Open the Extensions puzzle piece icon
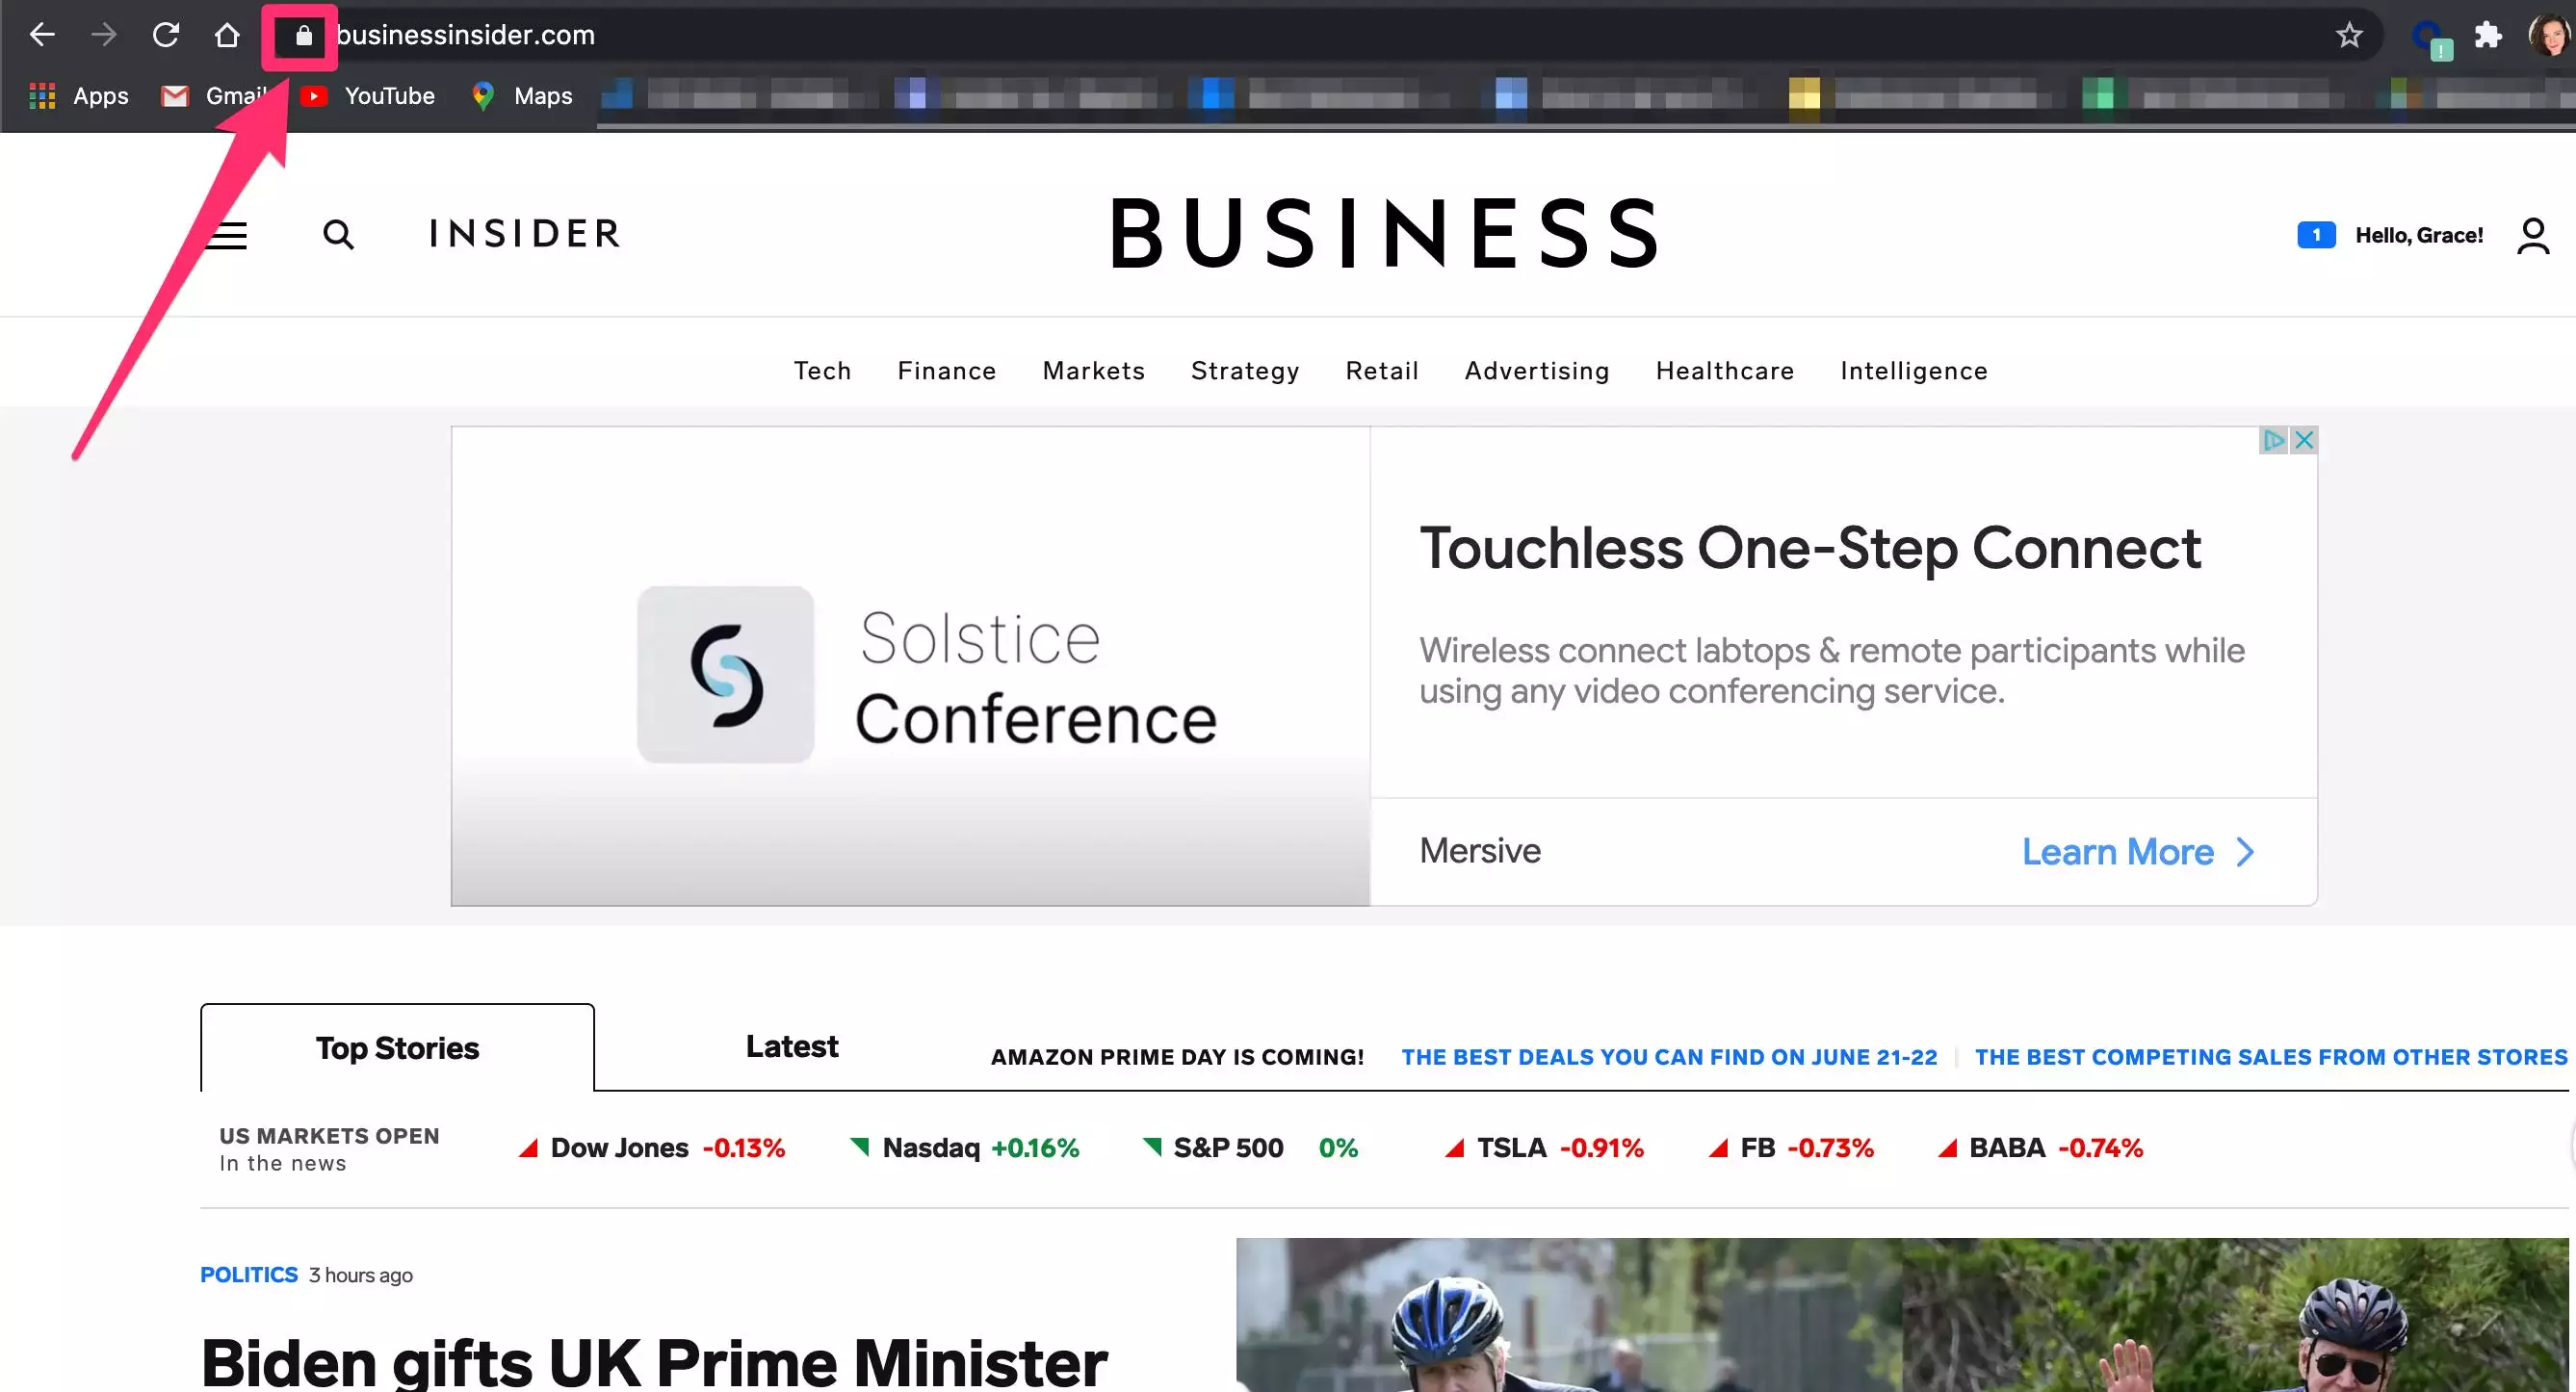This screenshot has height=1392, width=2576. pyautogui.click(x=2487, y=35)
